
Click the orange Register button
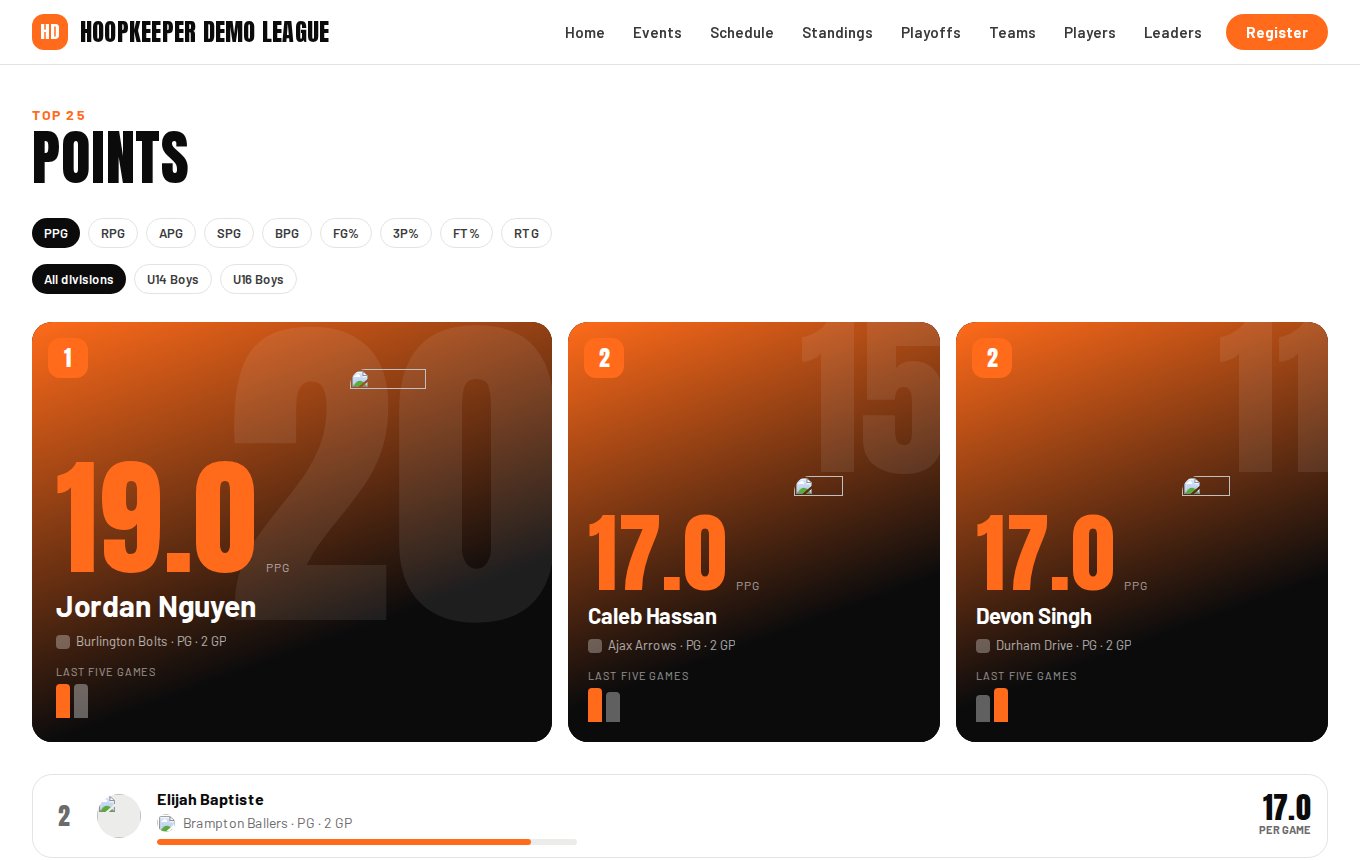[1277, 32]
